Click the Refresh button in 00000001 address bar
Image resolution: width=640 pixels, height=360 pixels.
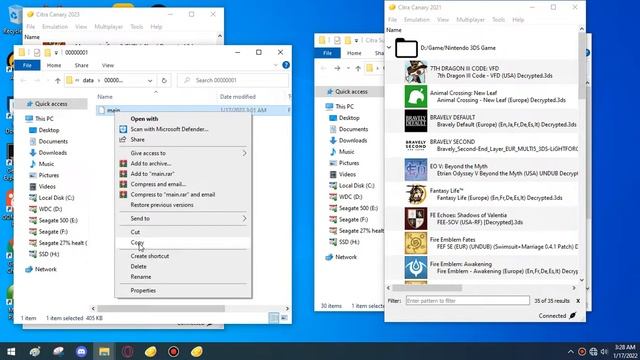164,80
